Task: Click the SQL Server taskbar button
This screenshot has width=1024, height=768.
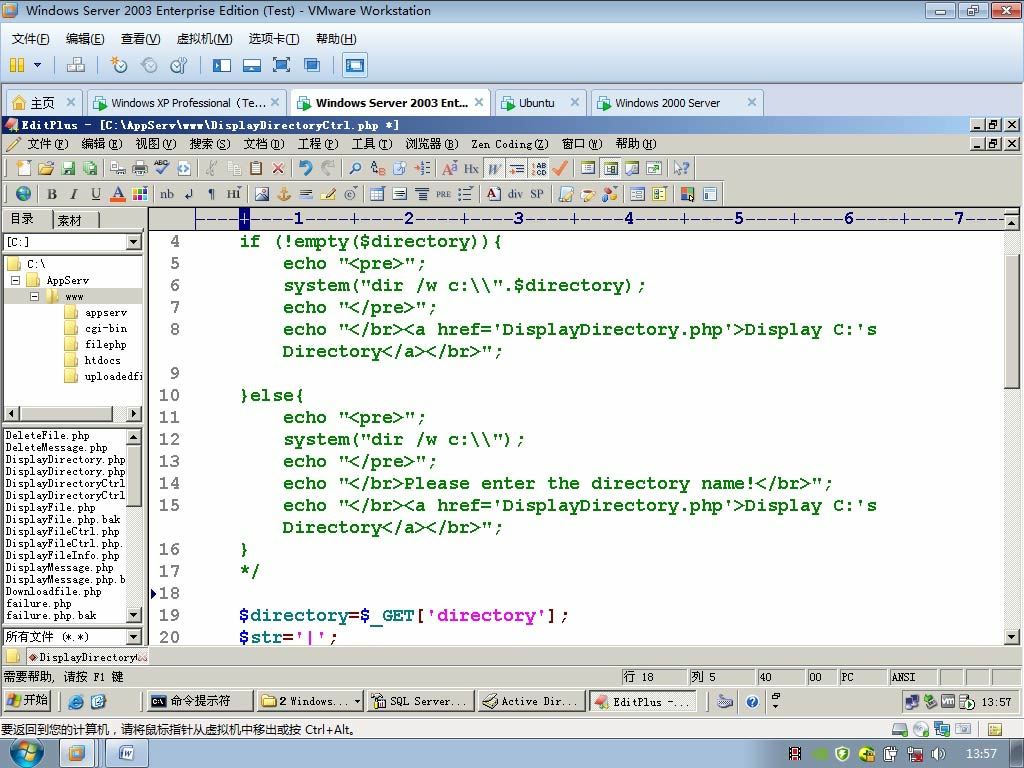Action: coord(419,701)
